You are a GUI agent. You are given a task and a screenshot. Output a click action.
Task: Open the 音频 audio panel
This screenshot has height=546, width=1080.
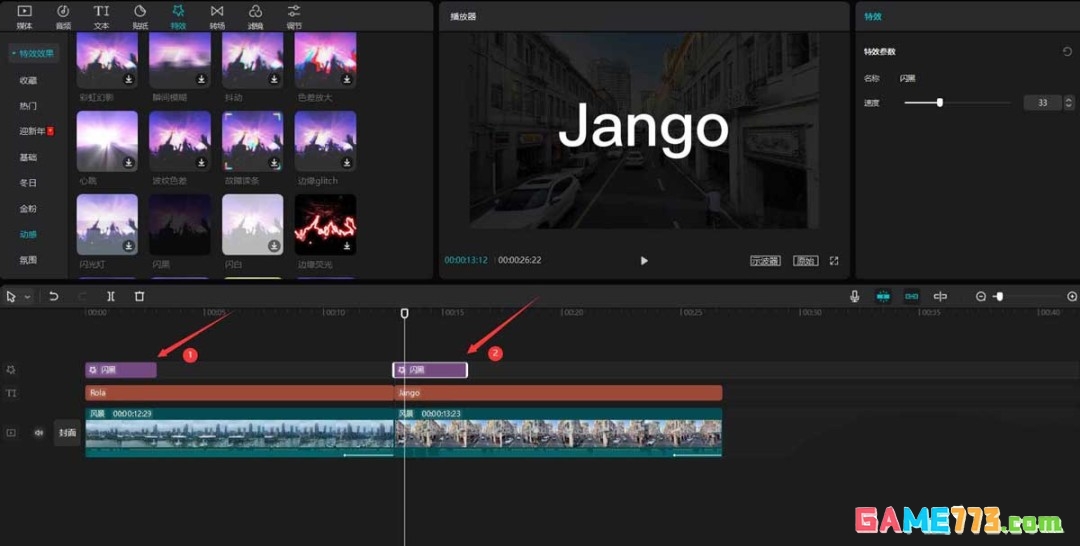point(63,16)
